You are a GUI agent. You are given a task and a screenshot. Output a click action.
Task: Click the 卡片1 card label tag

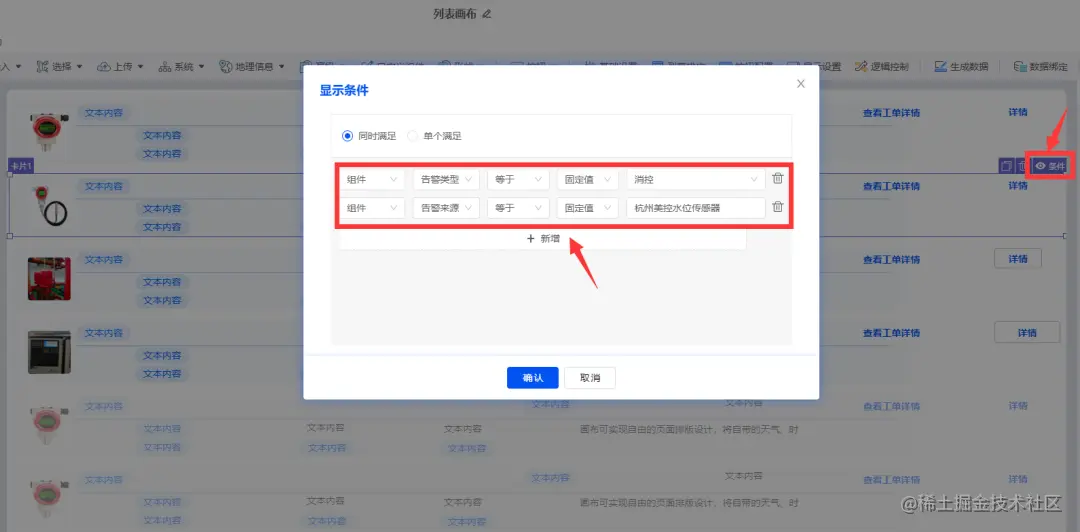point(21,166)
